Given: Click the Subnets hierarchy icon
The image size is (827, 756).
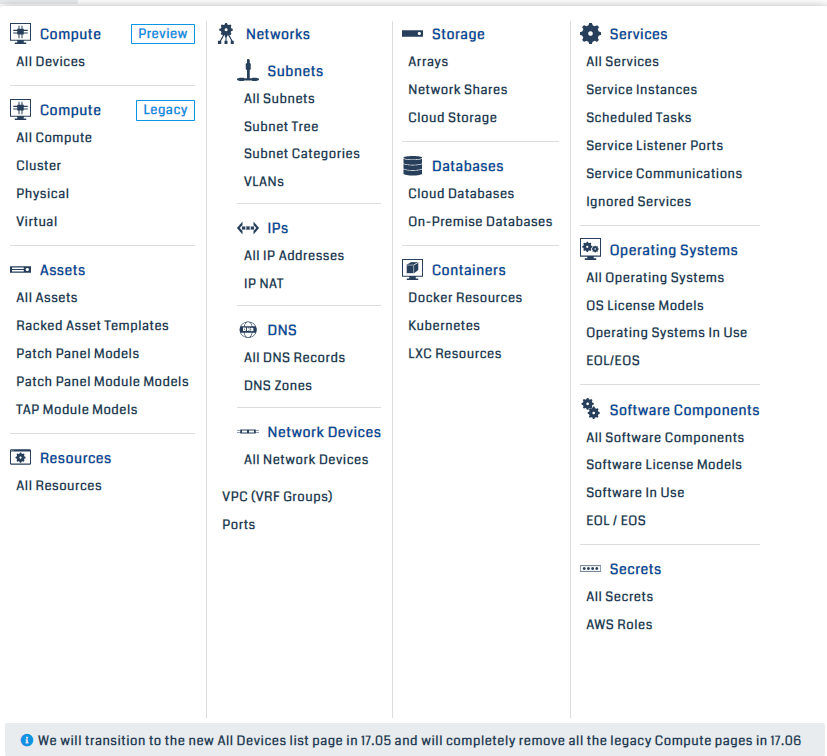Looking at the screenshot, I should [248, 70].
